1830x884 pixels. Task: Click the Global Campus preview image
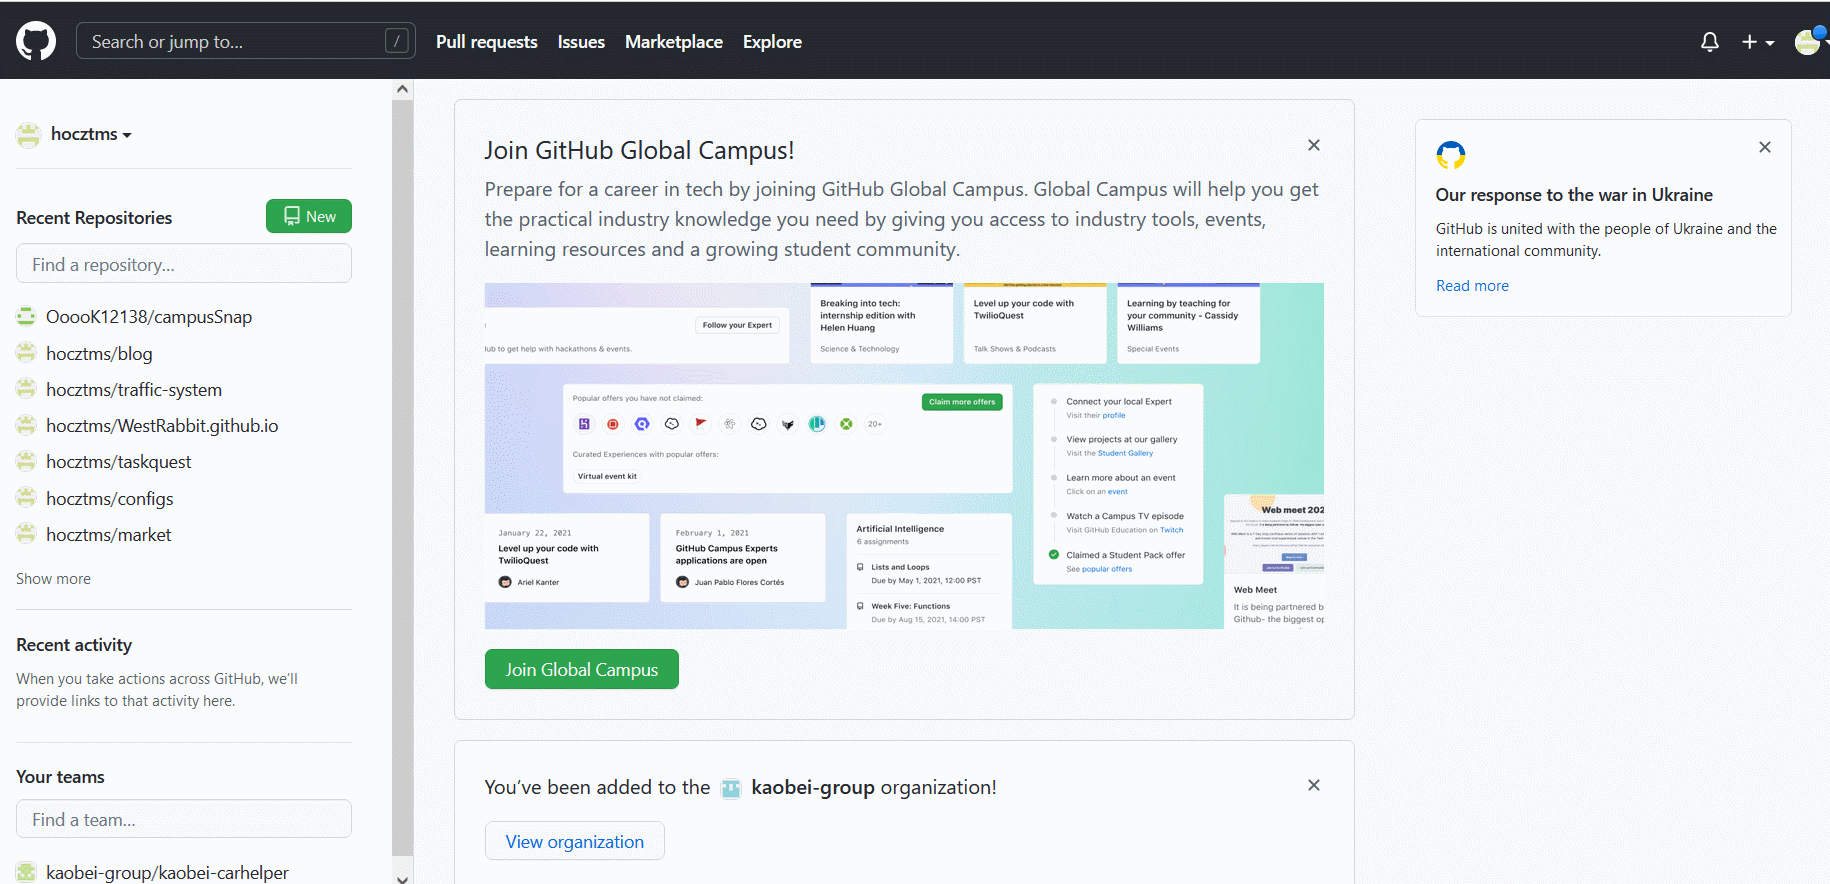tap(904, 456)
